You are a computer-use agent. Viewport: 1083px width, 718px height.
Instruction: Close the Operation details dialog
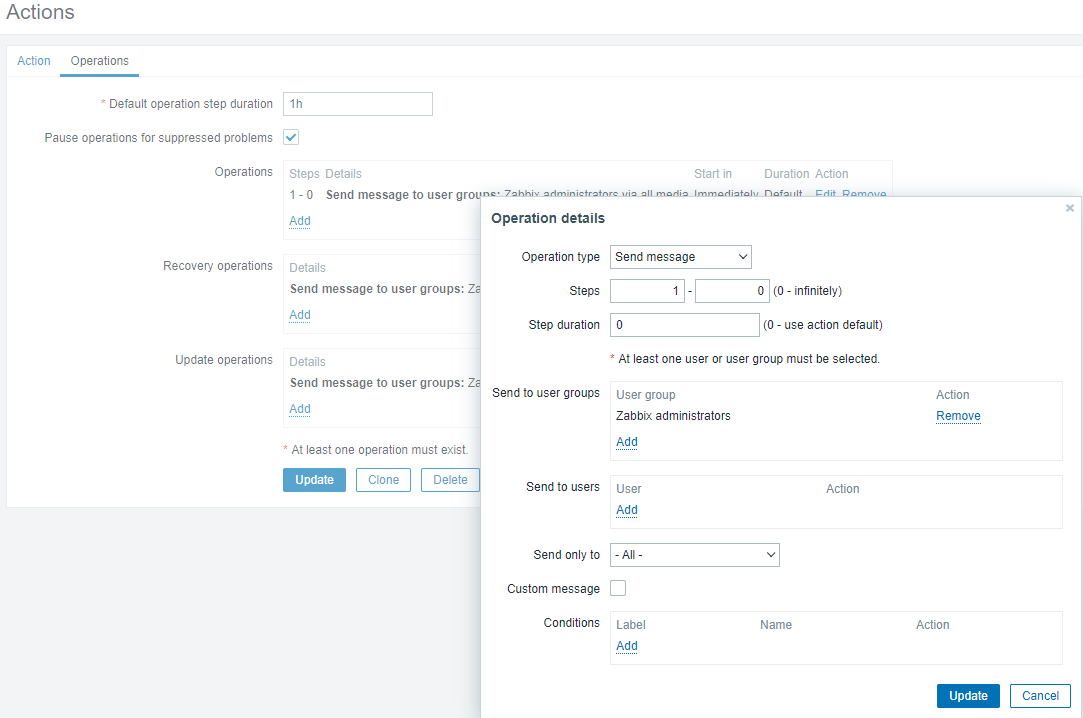1069,208
